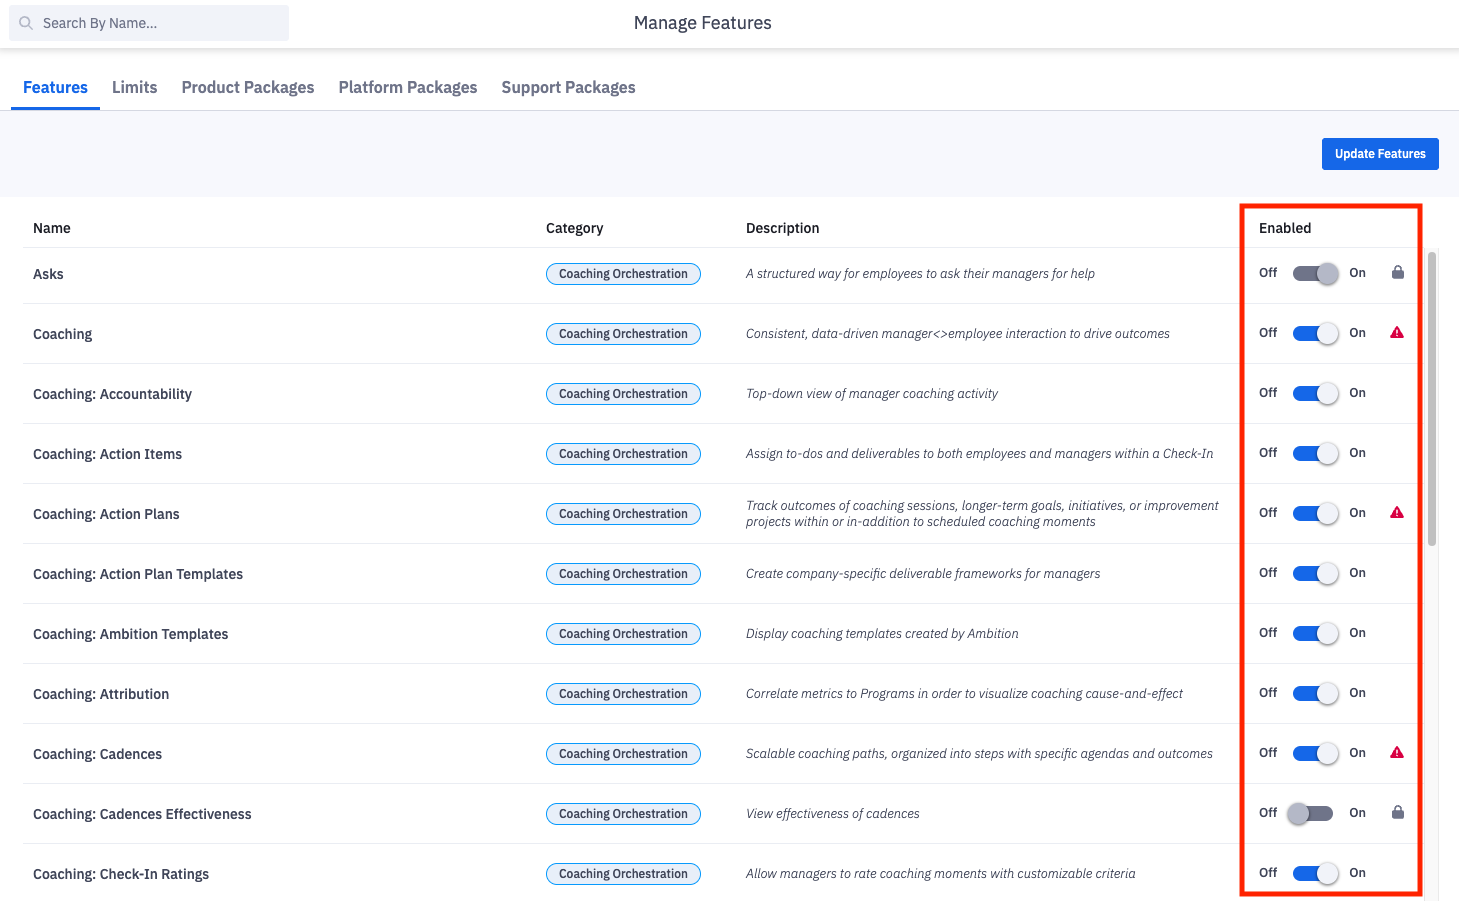Open the Limits tab
Screen dimensions: 1459x901
[x=134, y=88]
